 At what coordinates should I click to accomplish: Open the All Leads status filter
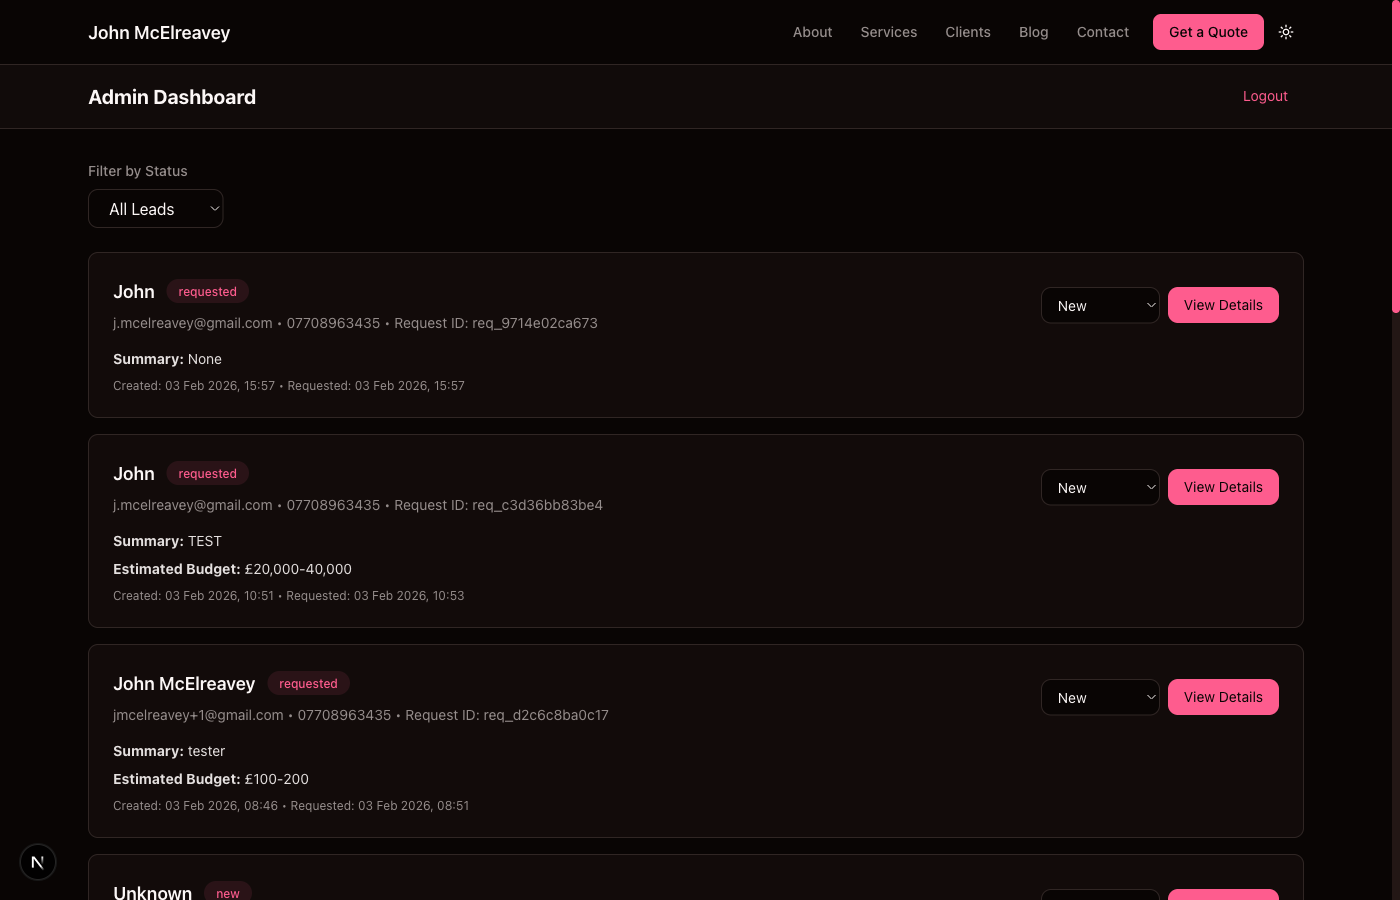pos(155,208)
